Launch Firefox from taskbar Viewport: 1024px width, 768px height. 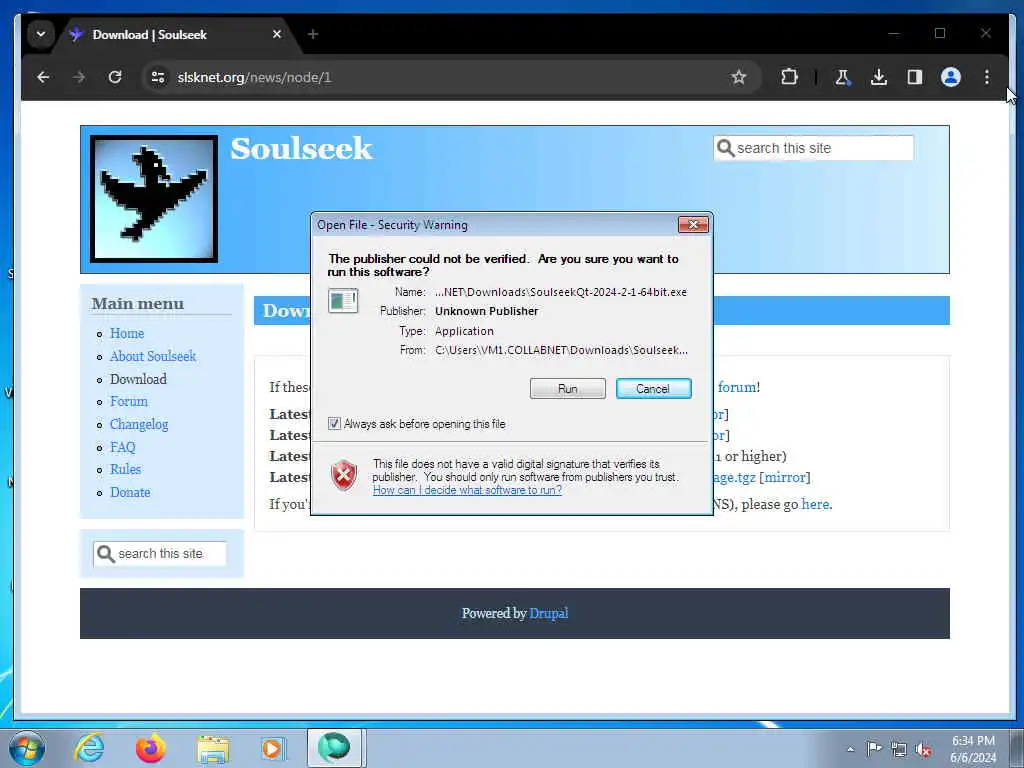click(x=150, y=748)
